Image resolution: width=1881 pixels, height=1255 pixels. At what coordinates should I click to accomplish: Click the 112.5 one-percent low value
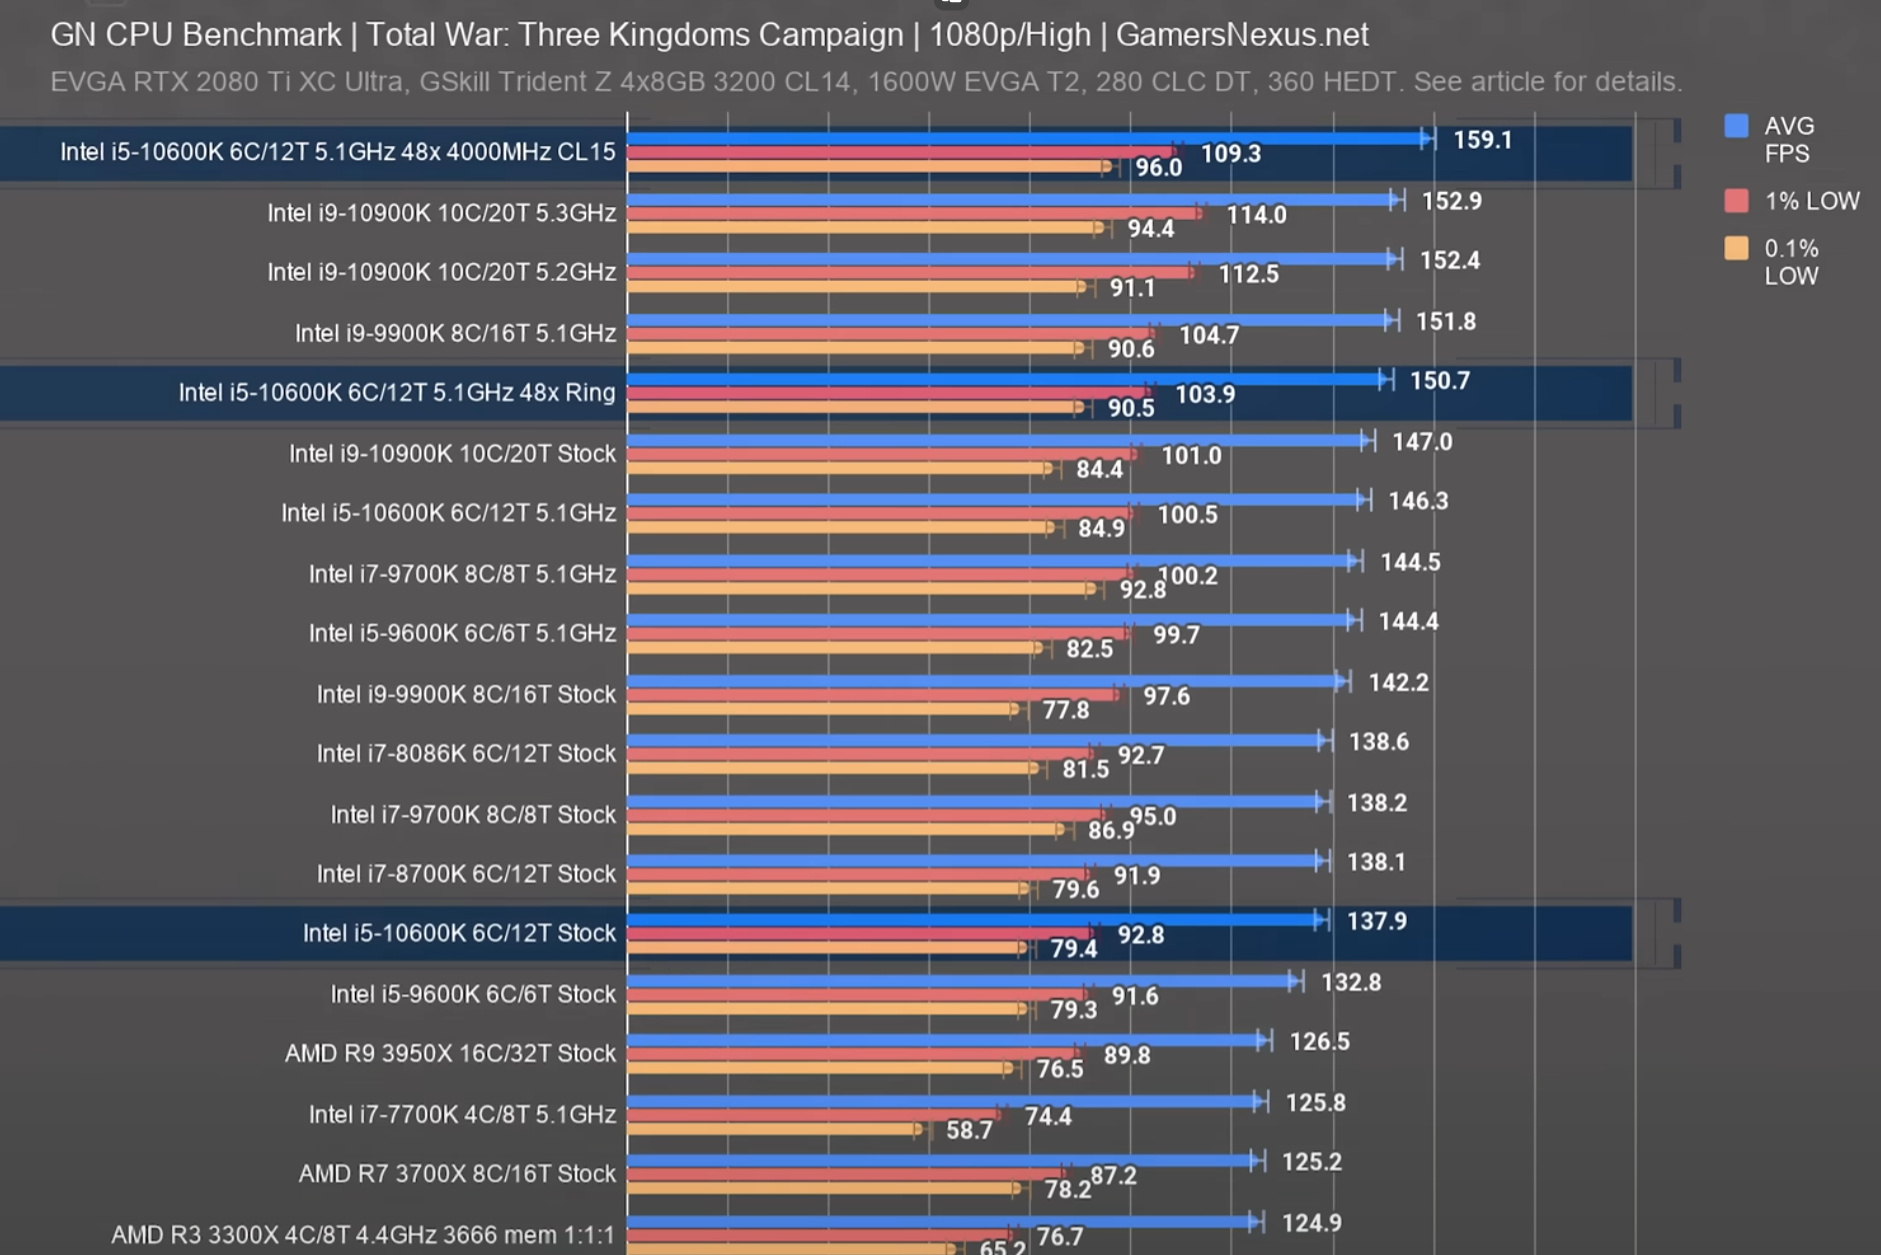(x=1248, y=274)
